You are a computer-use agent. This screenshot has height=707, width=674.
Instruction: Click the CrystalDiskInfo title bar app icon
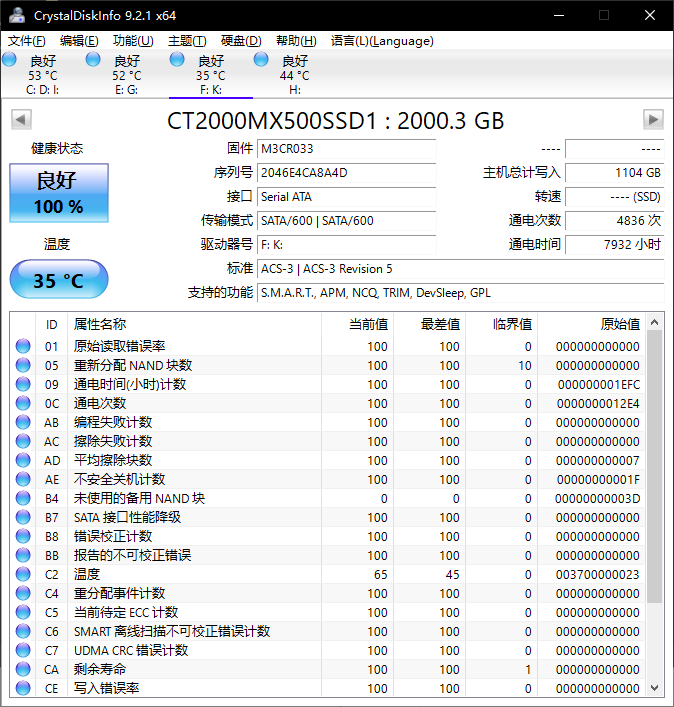pyautogui.click(x=17, y=15)
